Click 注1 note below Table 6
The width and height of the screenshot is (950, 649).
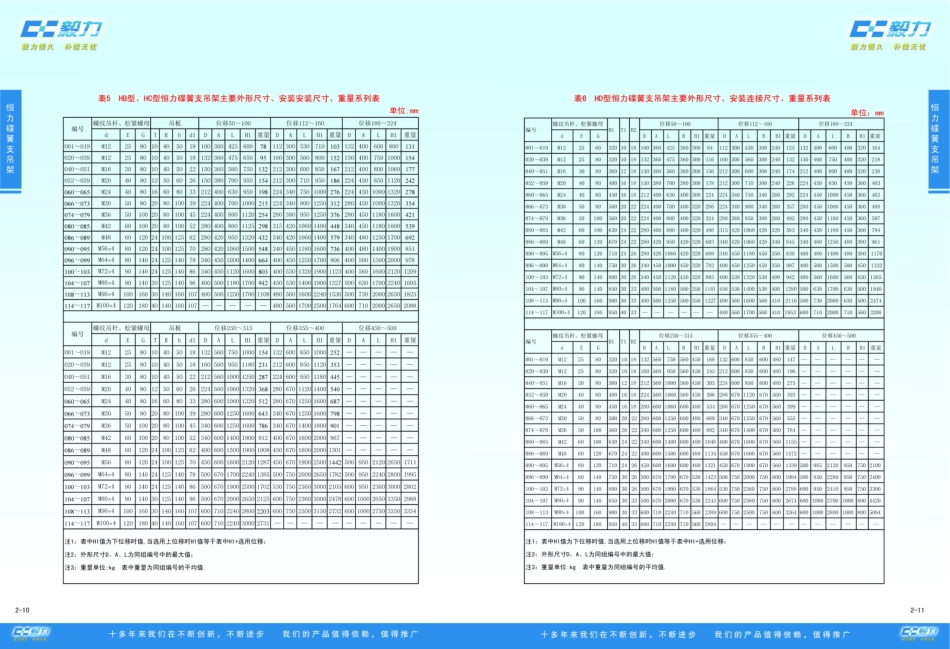[625, 541]
